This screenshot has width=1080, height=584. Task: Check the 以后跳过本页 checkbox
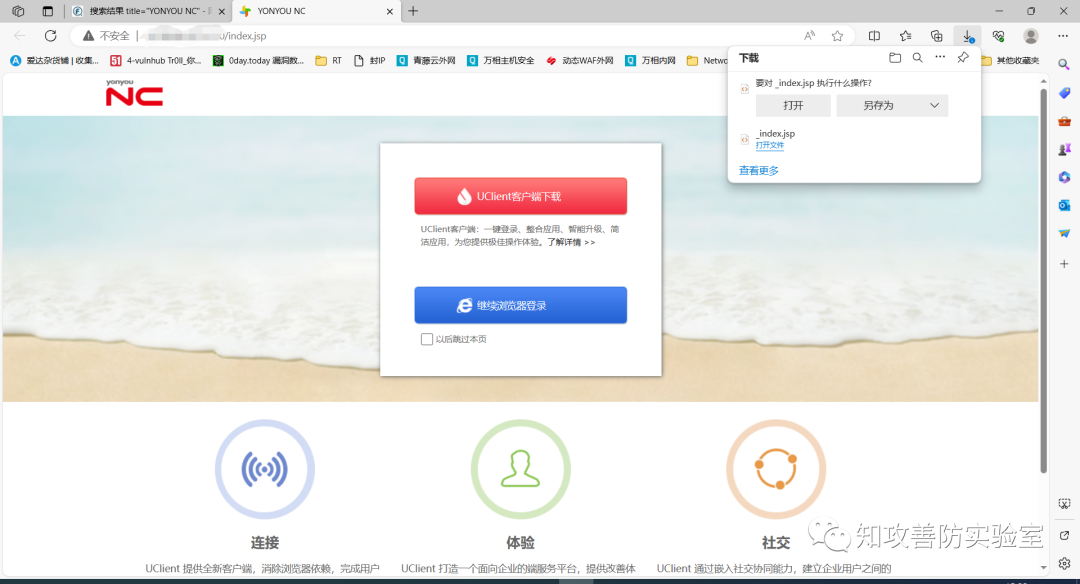coord(427,339)
